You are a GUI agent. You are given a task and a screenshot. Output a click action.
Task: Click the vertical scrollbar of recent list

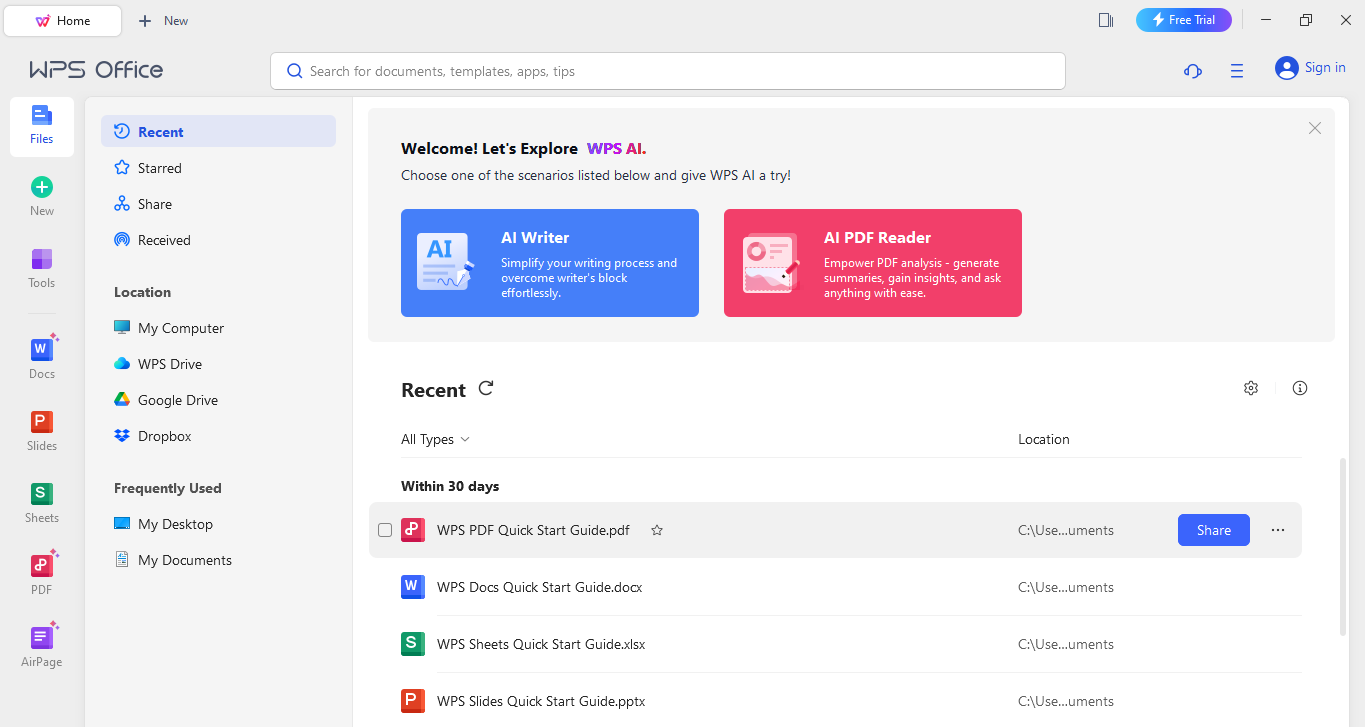point(1343,546)
